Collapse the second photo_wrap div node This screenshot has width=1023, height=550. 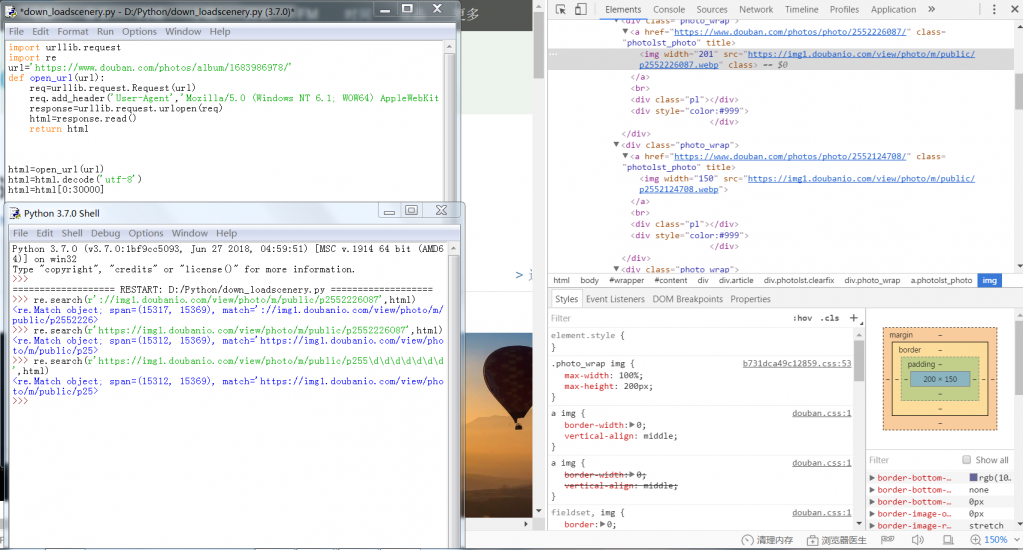616,145
